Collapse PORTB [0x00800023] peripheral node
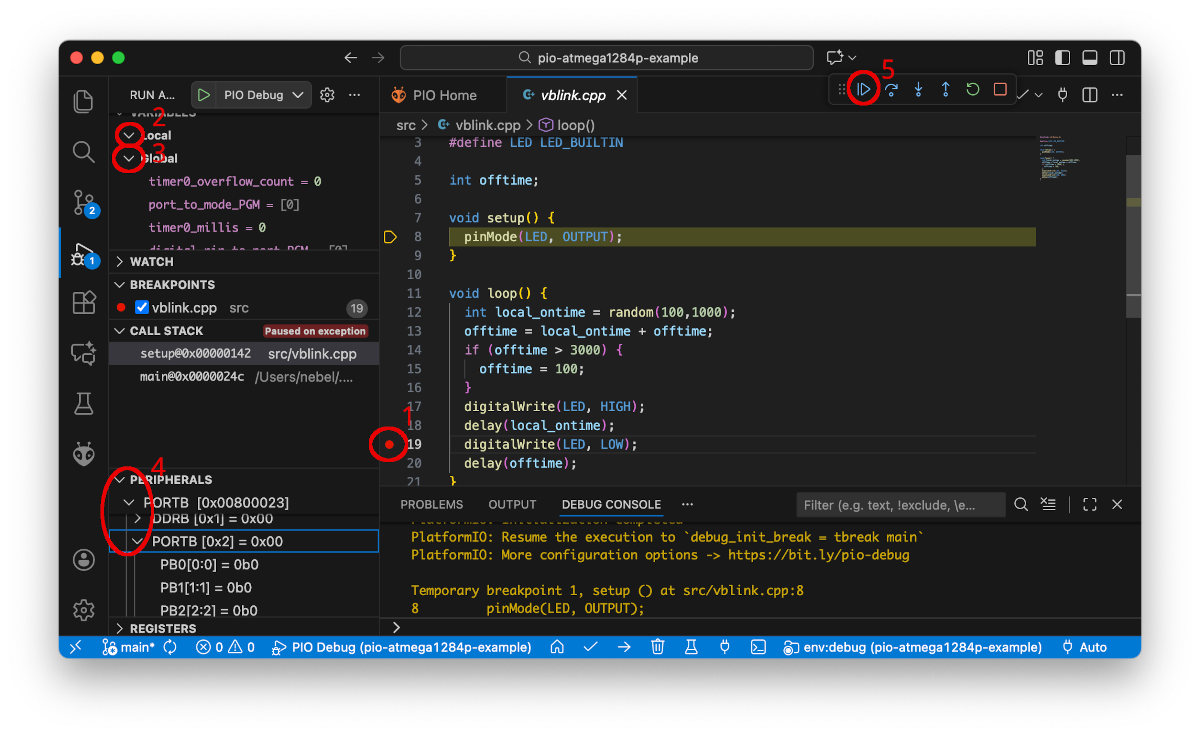 [128, 502]
